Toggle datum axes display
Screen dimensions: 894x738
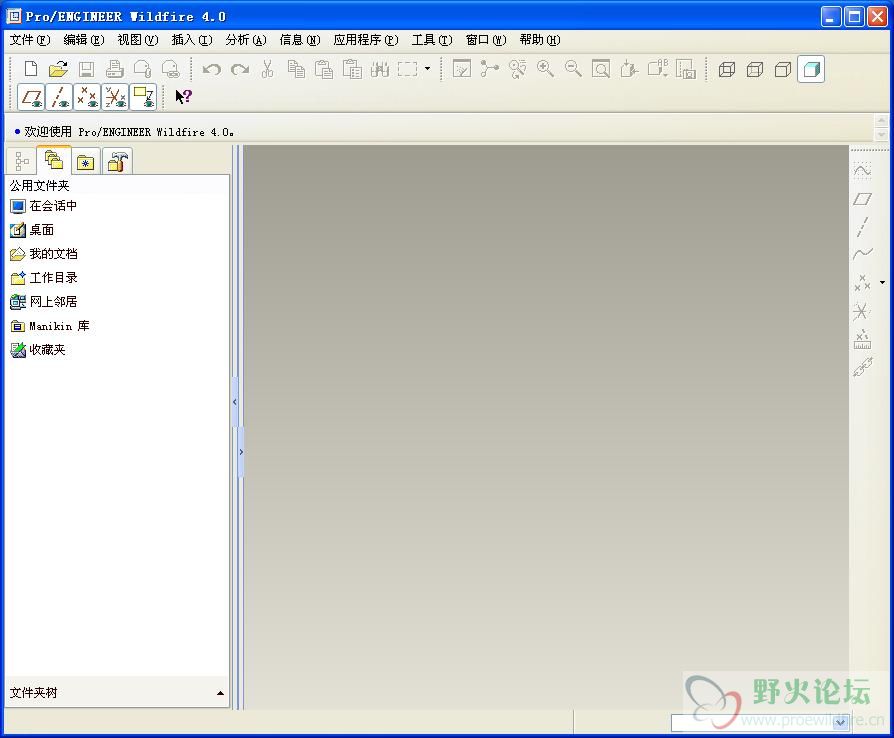point(59,97)
